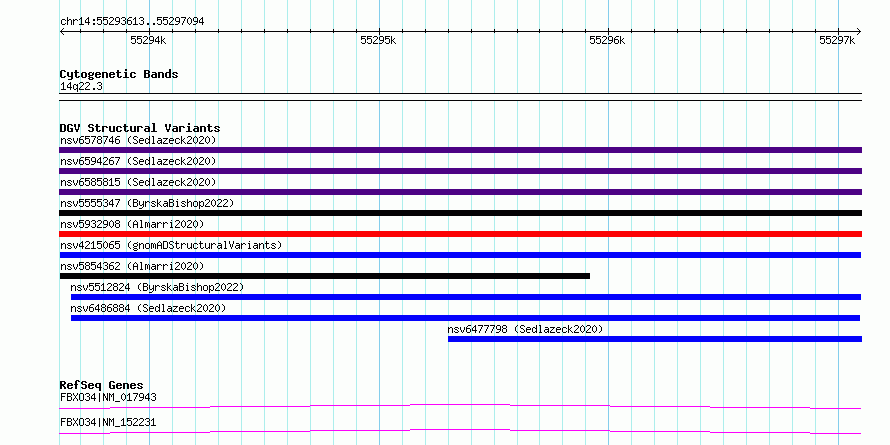Click the 14q22.3 cytogenetic band bar
This screenshot has width=890, height=445.
point(460,97)
